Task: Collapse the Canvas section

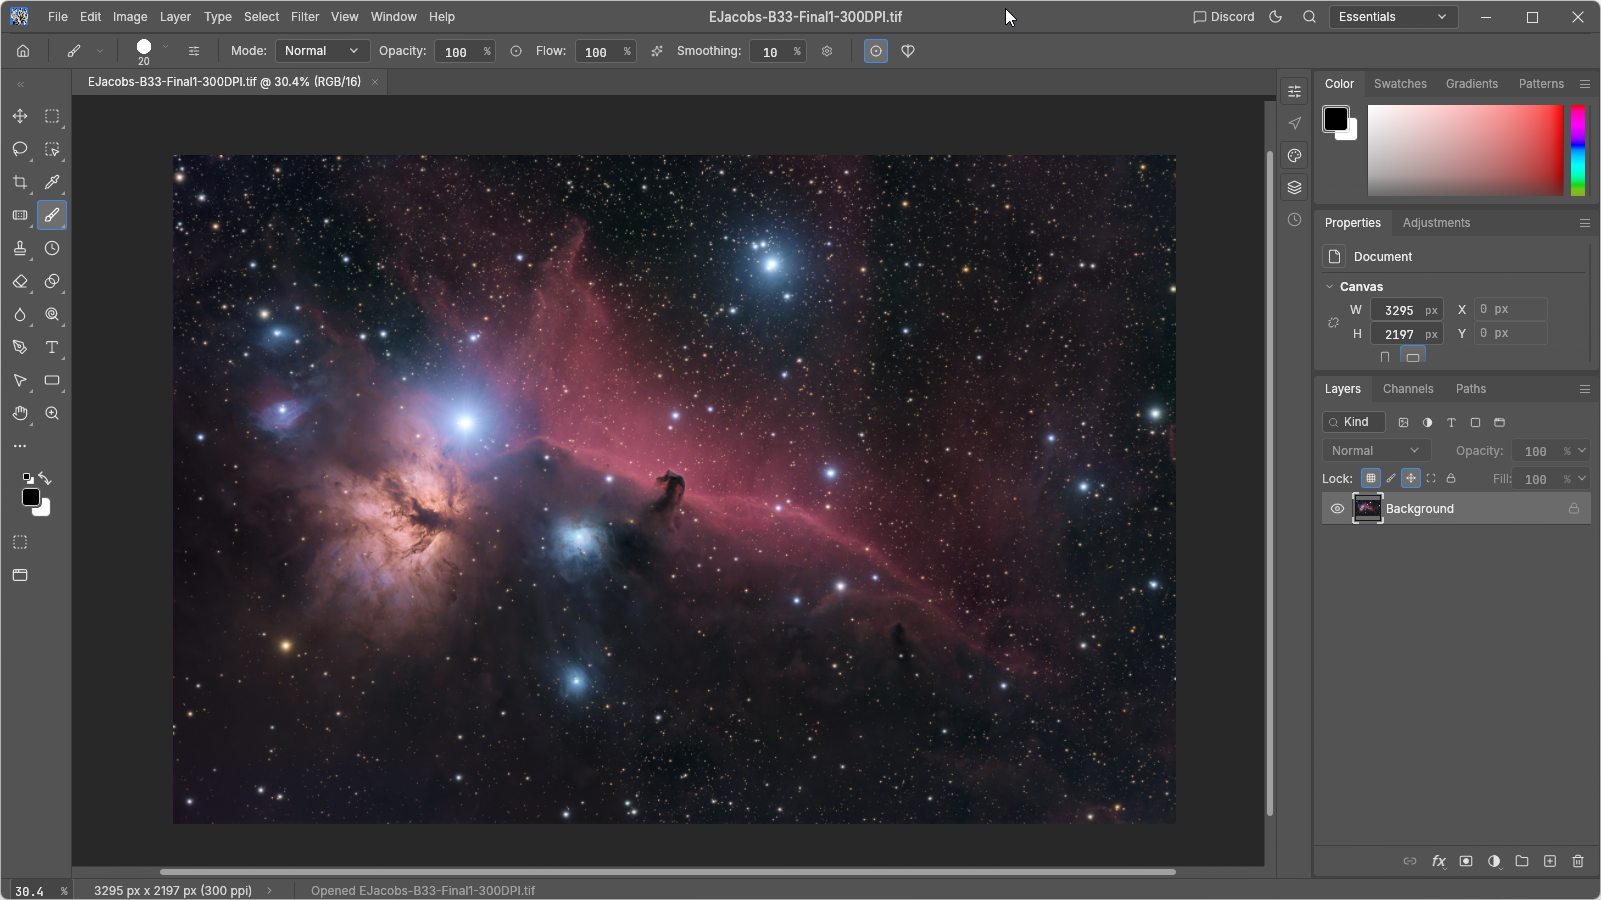Action: point(1329,287)
